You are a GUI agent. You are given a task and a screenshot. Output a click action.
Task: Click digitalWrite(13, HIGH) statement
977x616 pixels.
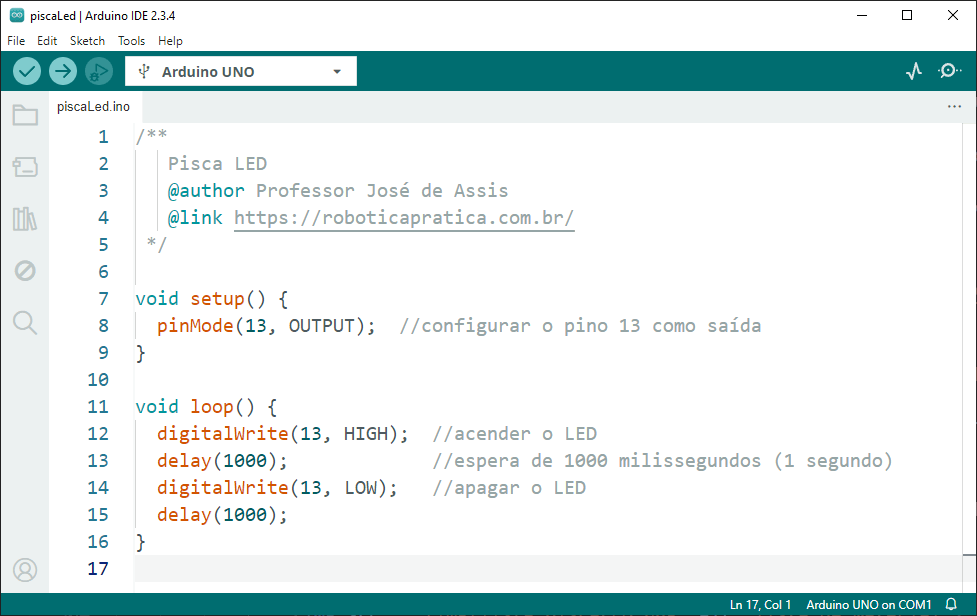[x=282, y=434]
